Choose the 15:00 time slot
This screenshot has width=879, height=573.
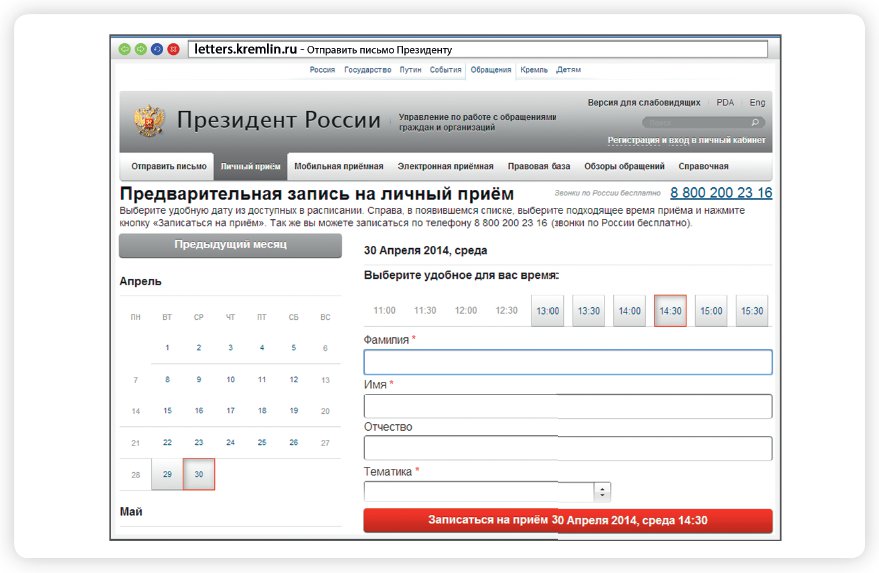pyautogui.click(x=711, y=311)
